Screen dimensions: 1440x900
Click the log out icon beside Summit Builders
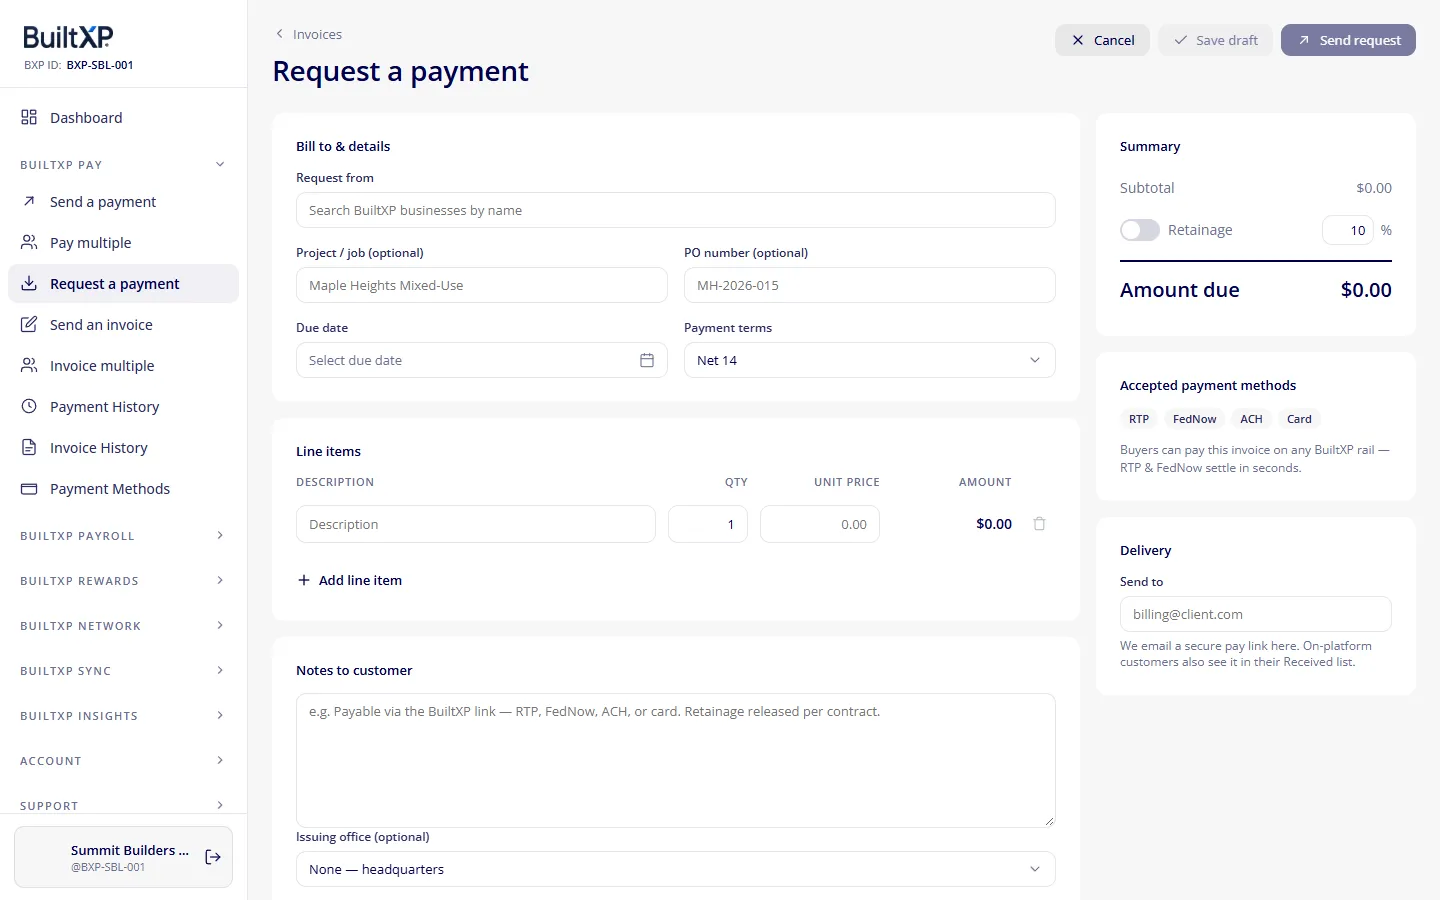click(213, 857)
